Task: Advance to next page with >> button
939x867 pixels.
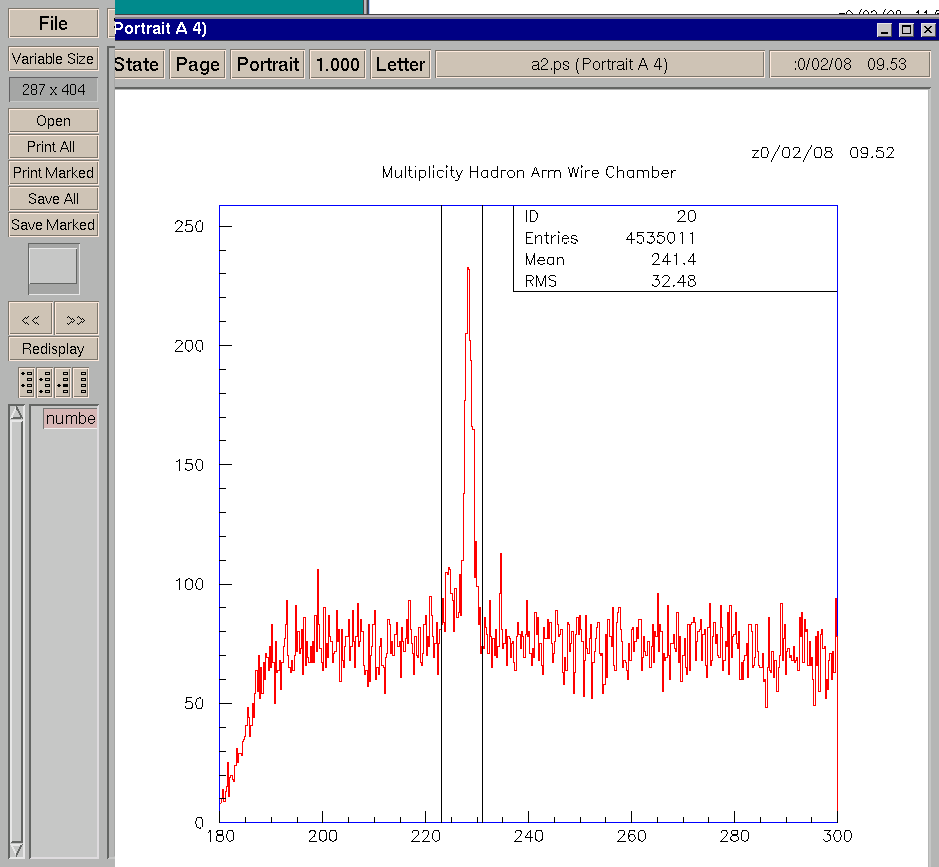Action: (76, 319)
